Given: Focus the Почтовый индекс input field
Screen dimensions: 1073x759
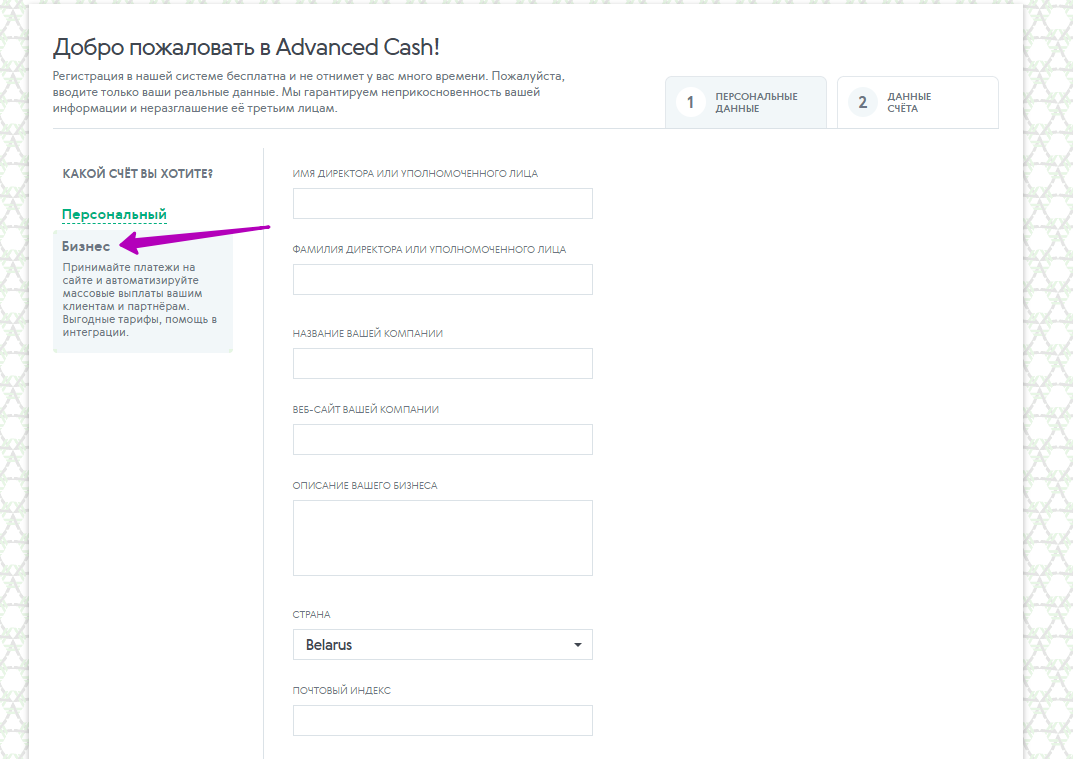Looking at the screenshot, I should tap(442, 720).
